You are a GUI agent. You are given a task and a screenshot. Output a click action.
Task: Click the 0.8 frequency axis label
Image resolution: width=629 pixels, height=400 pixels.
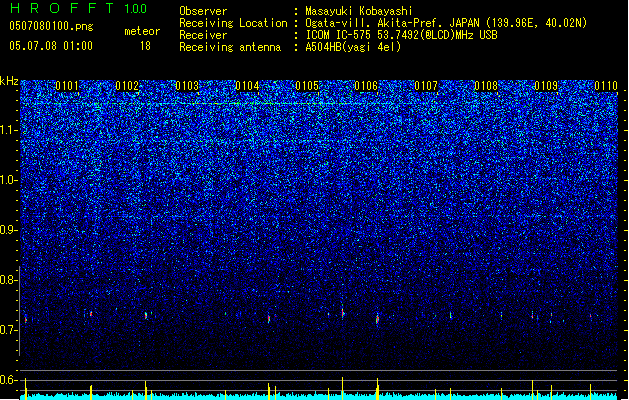pyautogui.click(x=9, y=280)
